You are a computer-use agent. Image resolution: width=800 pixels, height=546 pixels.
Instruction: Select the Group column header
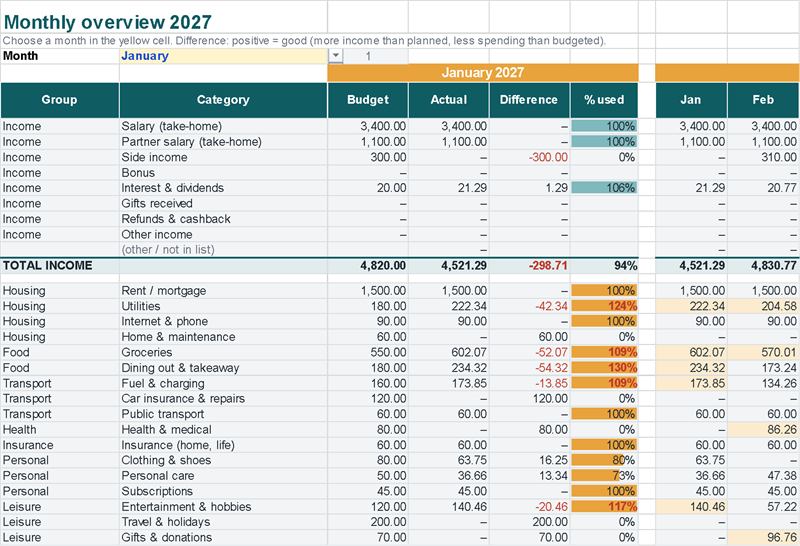pyautogui.click(x=60, y=100)
